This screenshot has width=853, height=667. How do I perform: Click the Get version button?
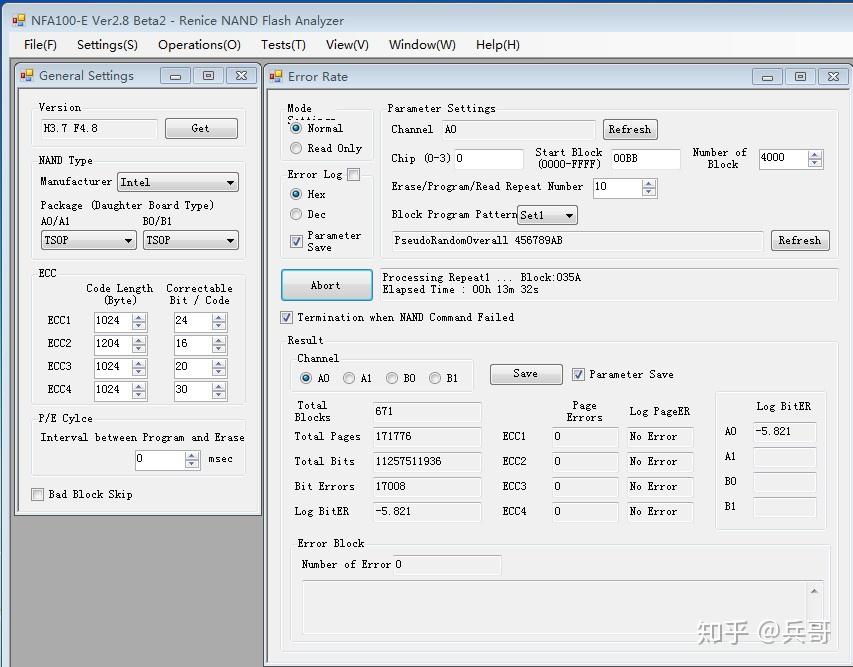click(x=201, y=128)
